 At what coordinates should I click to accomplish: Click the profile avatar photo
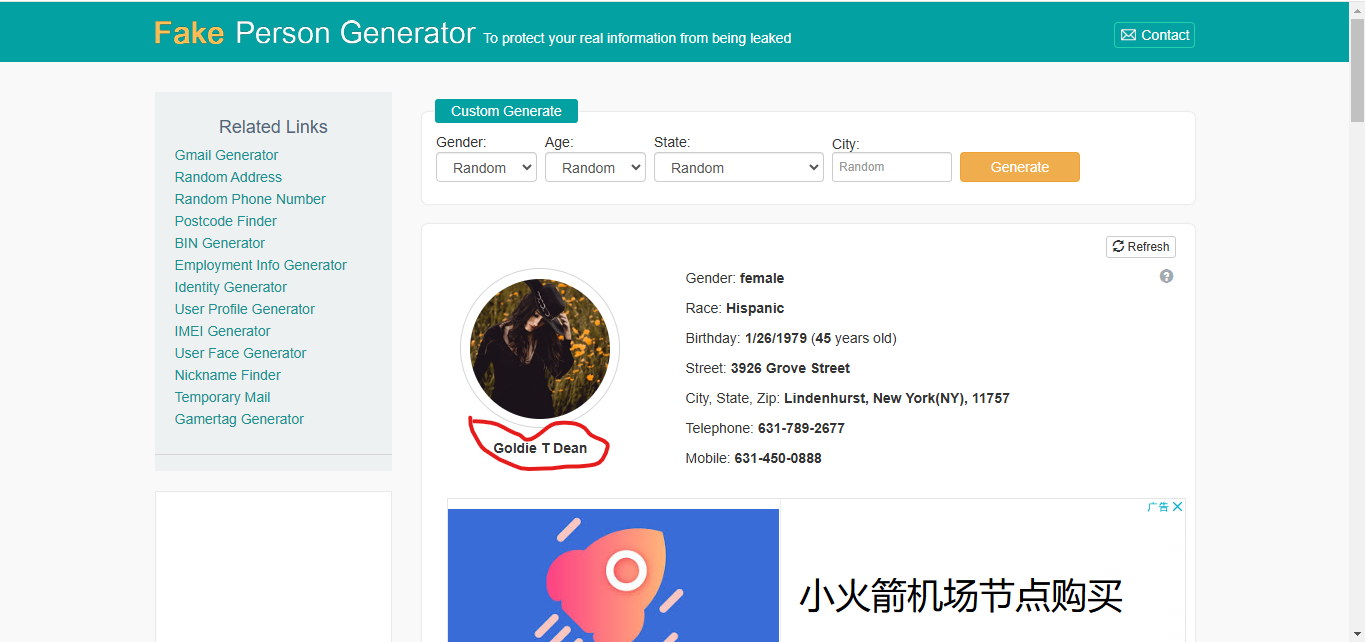540,349
